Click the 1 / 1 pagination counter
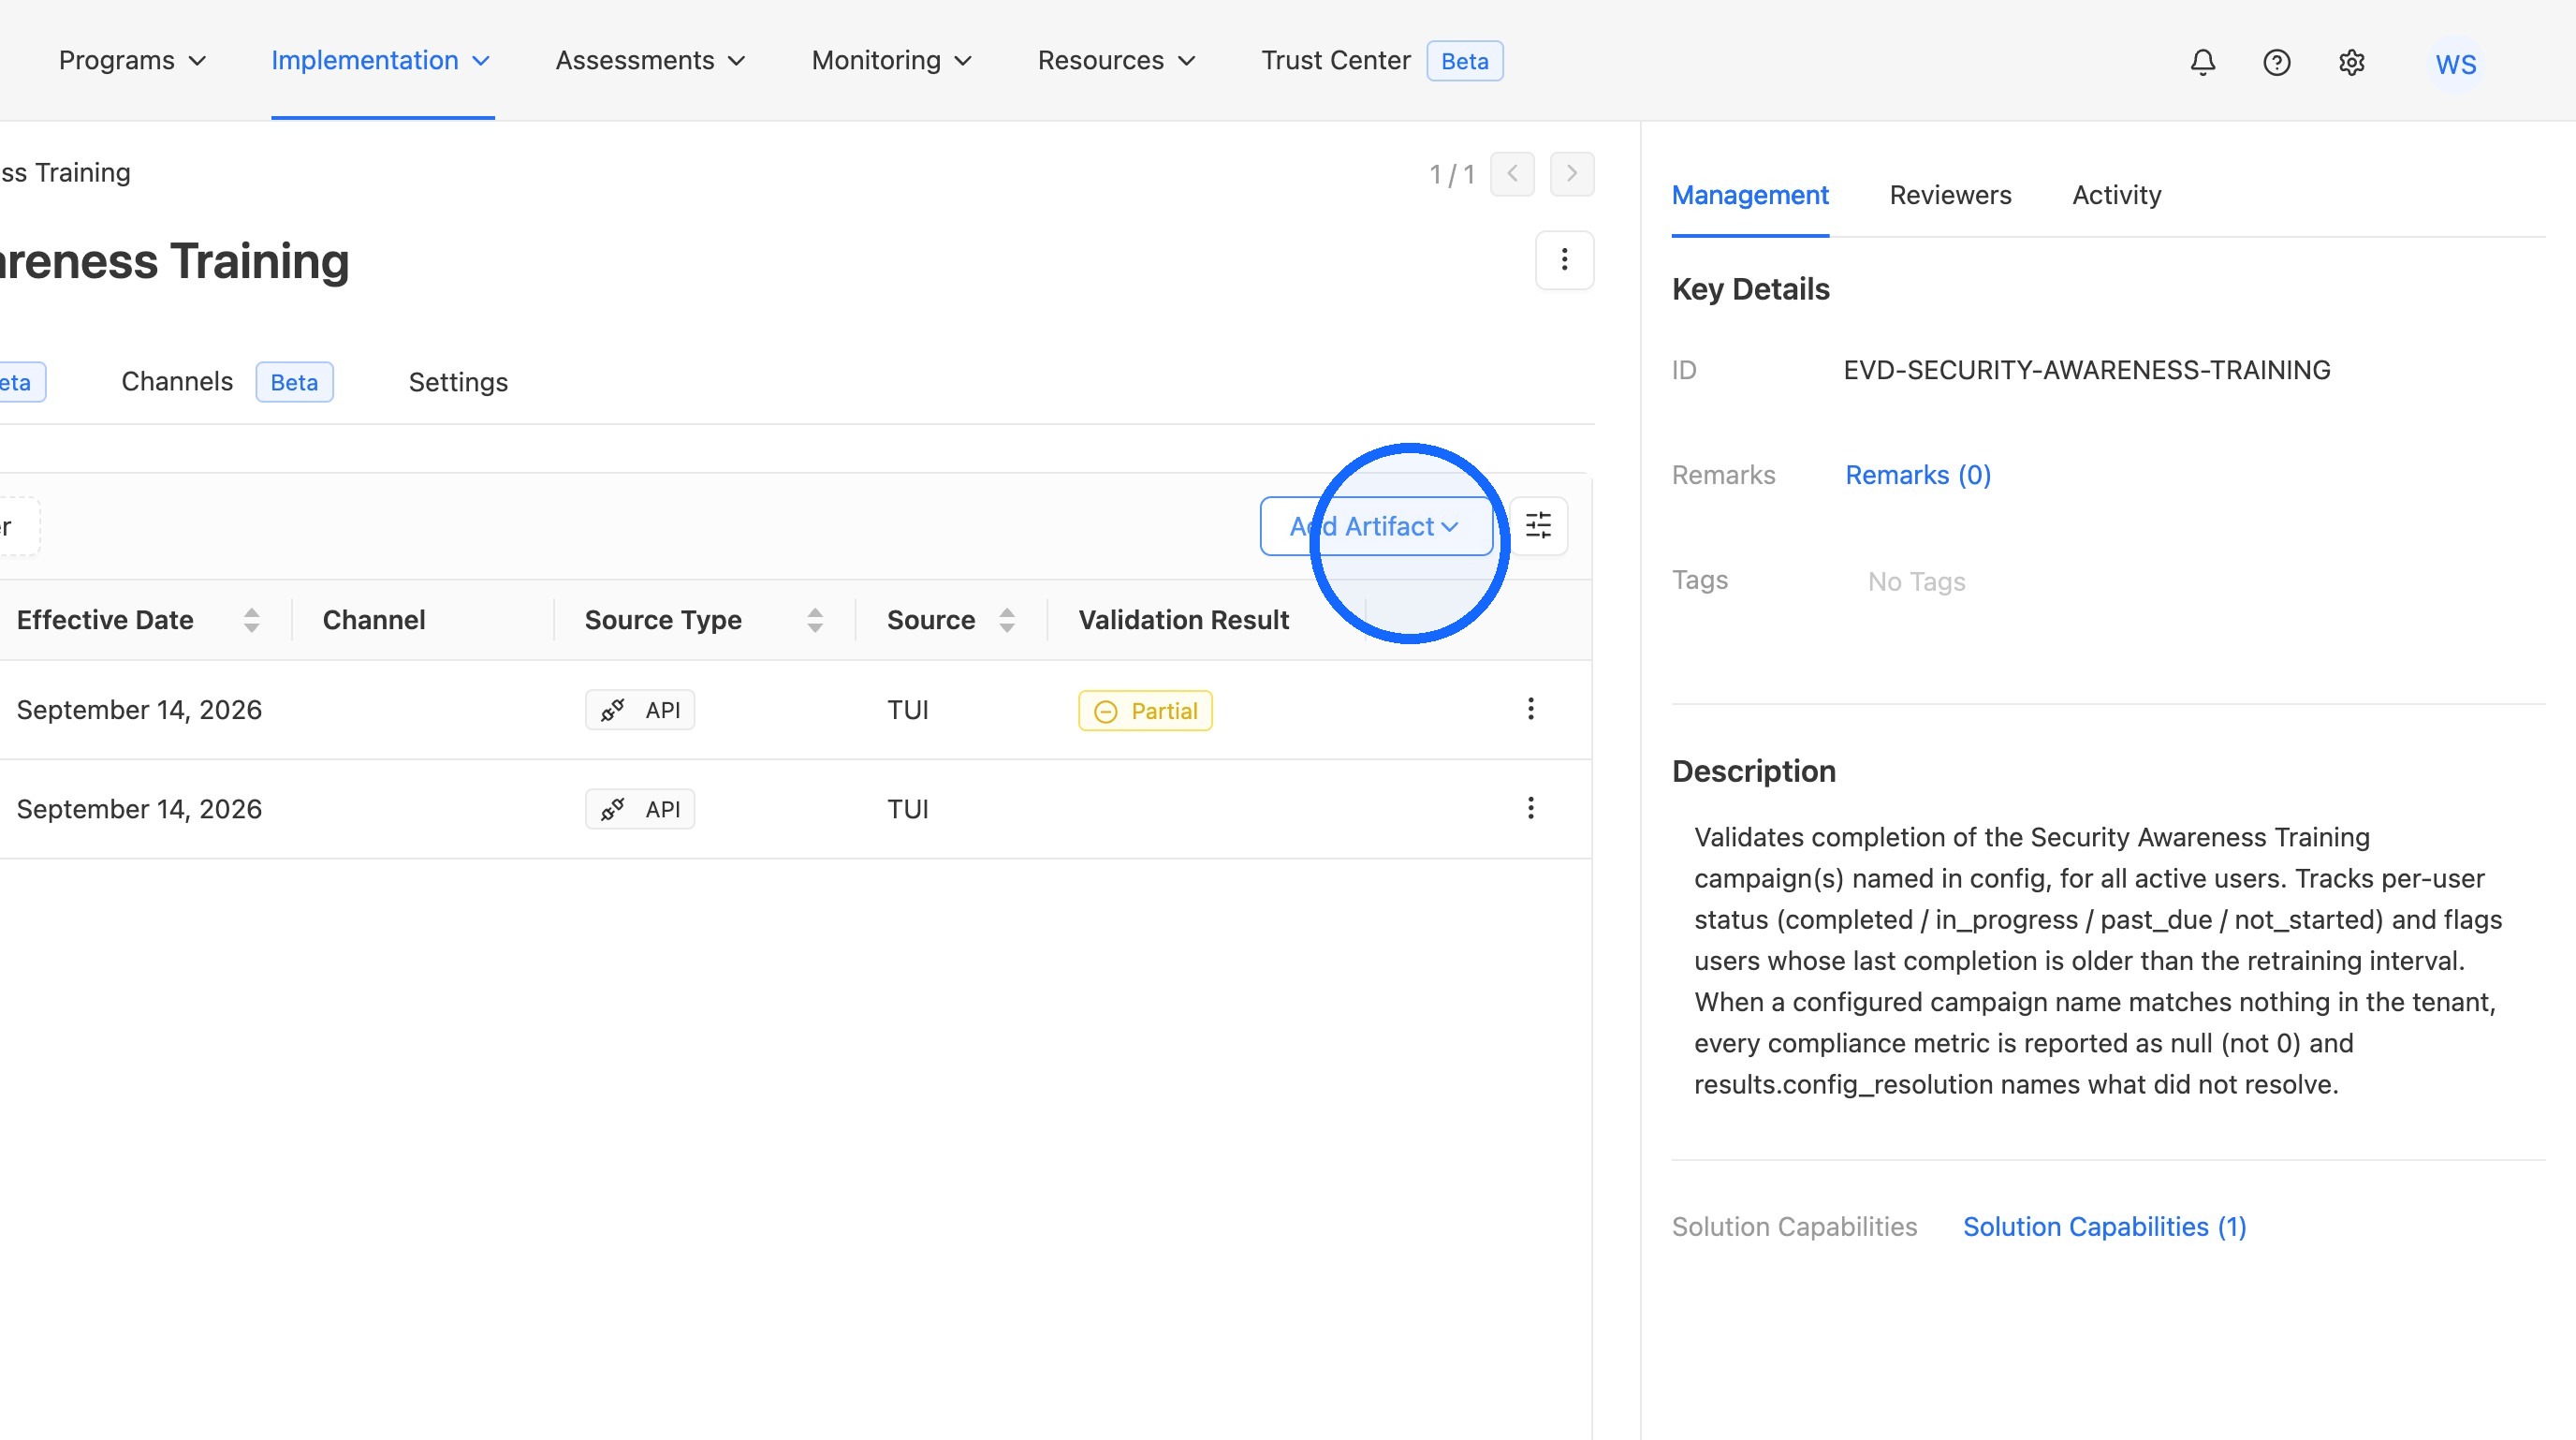 pos(1452,175)
